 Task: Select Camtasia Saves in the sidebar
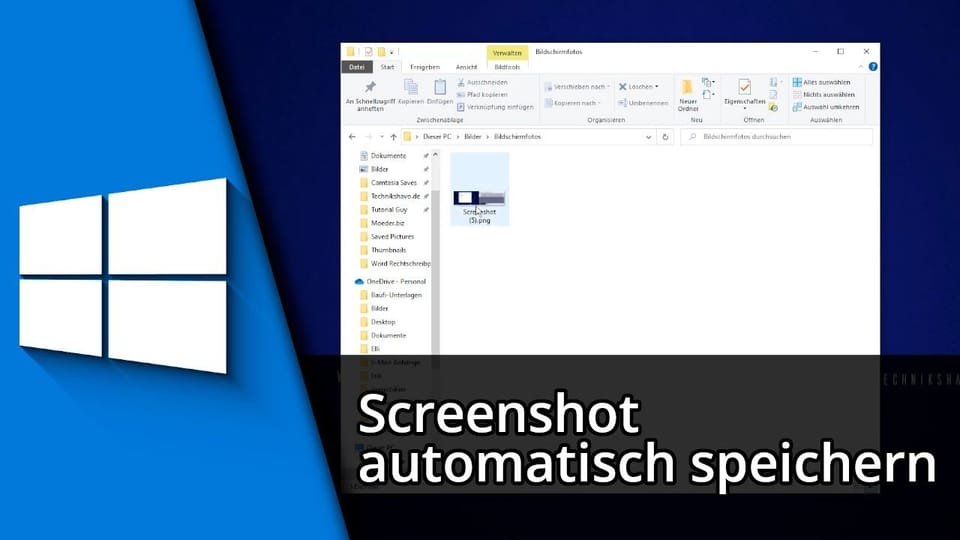pyautogui.click(x=394, y=182)
